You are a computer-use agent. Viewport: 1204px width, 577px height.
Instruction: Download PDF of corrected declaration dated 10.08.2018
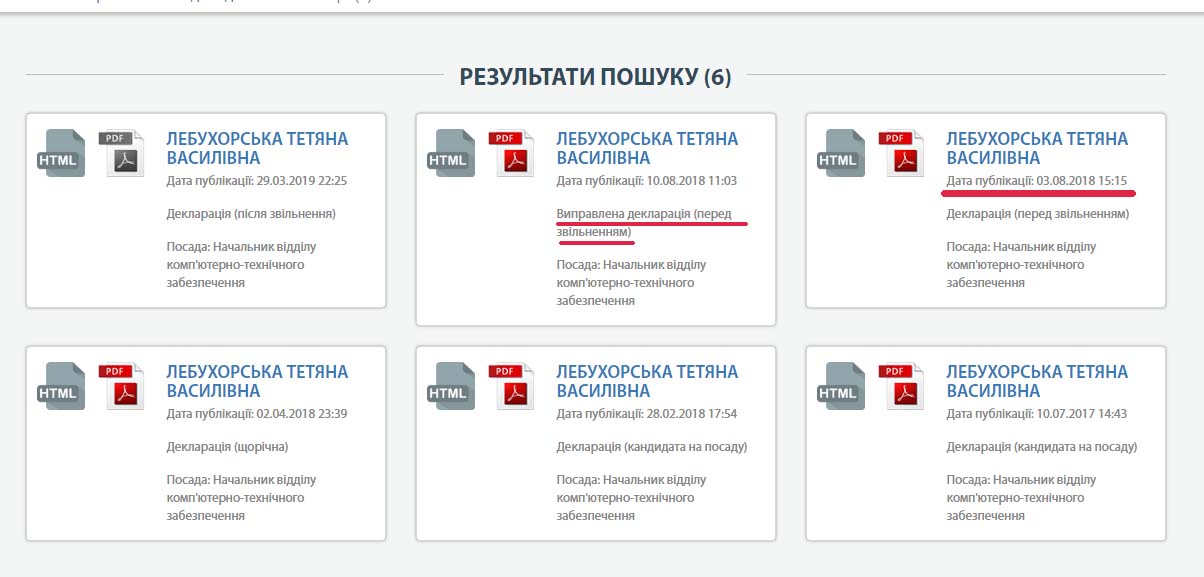coord(512,153)
